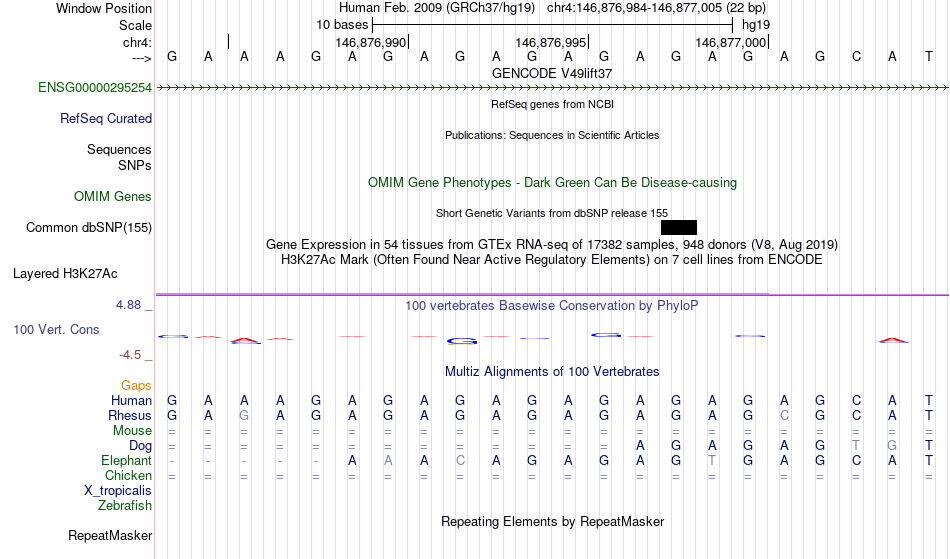This screenshot has width=950, height=559.
Task: Click the Window Position label
Action: (x=104, y=9)
